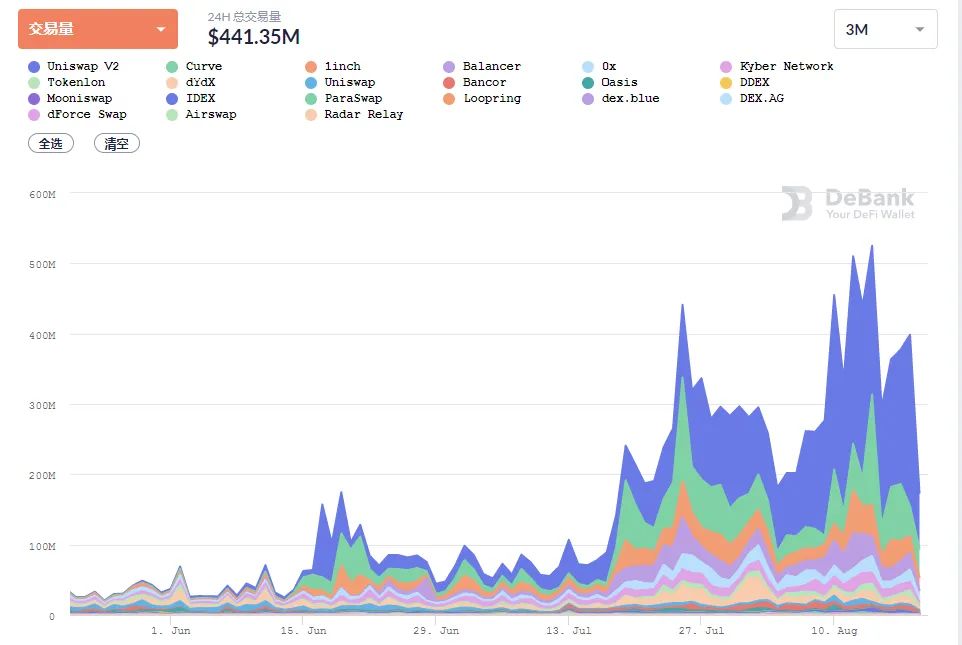This screenshot has width=962, height=645.
Task: Click the Balancer purple legend dot
Action: (x=449, y=67)
